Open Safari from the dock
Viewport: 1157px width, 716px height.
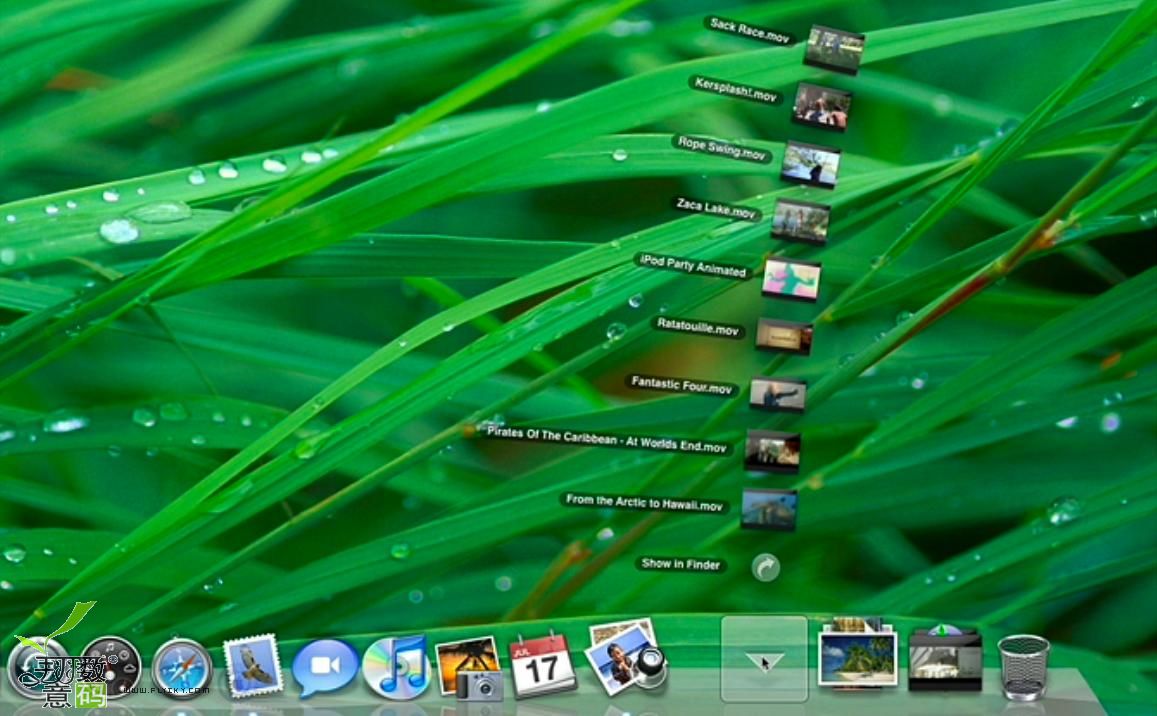(182, 669)
